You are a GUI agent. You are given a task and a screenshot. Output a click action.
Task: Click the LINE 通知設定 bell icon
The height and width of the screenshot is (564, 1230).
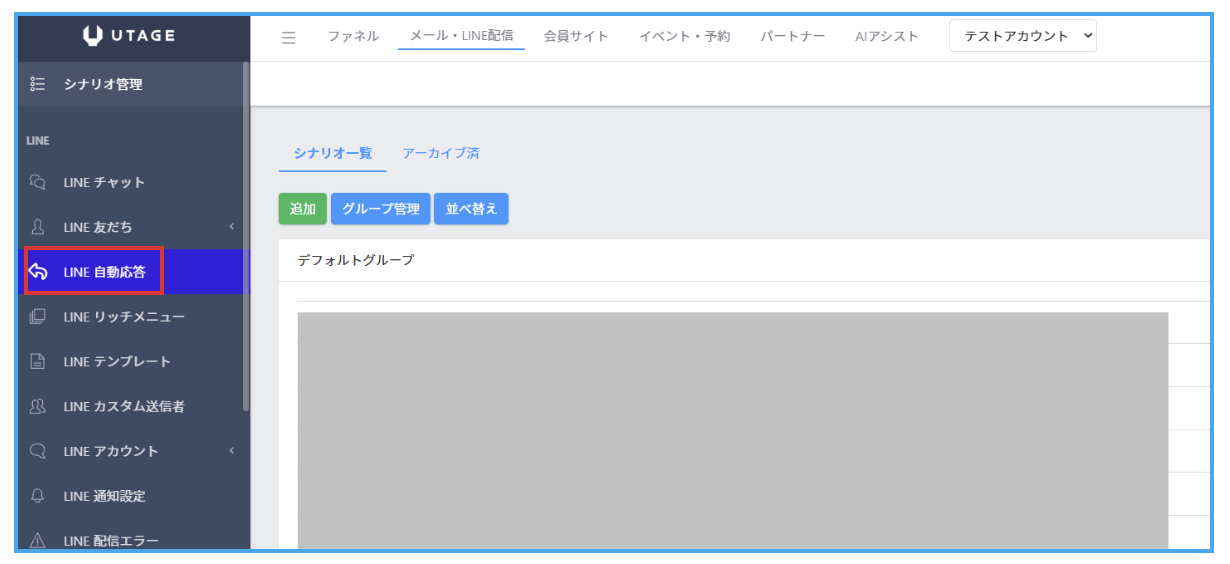[x=38, y=496]
